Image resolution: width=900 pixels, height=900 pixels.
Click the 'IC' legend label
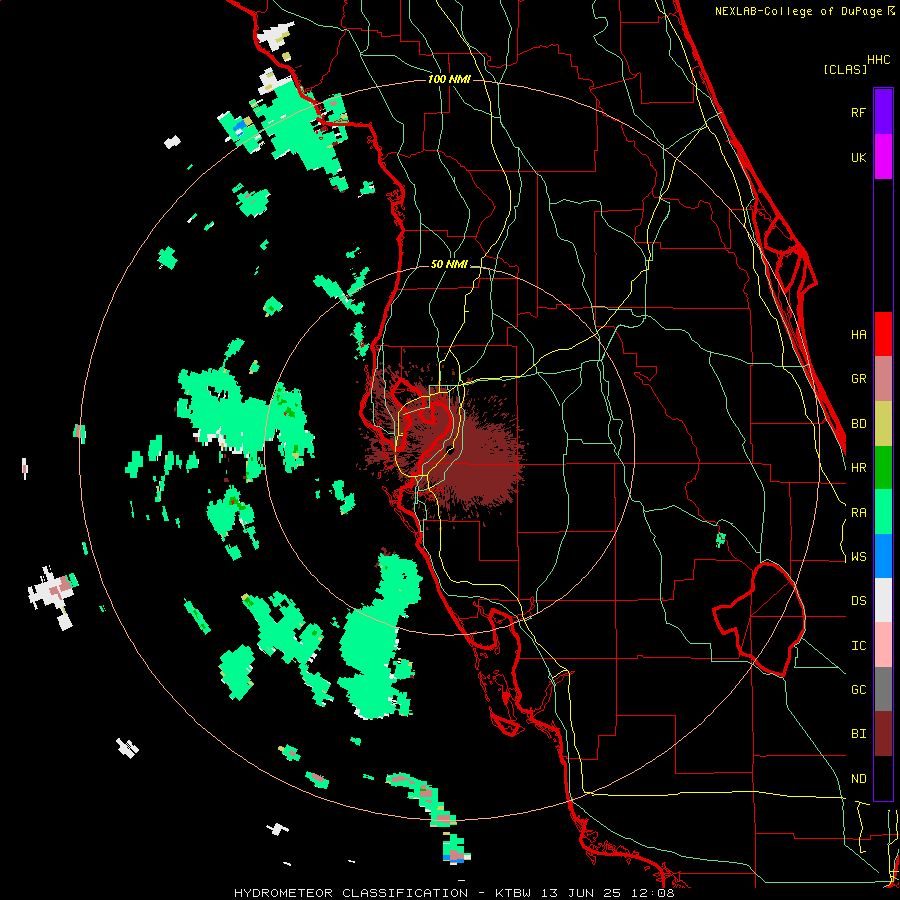tap(859, 645)
